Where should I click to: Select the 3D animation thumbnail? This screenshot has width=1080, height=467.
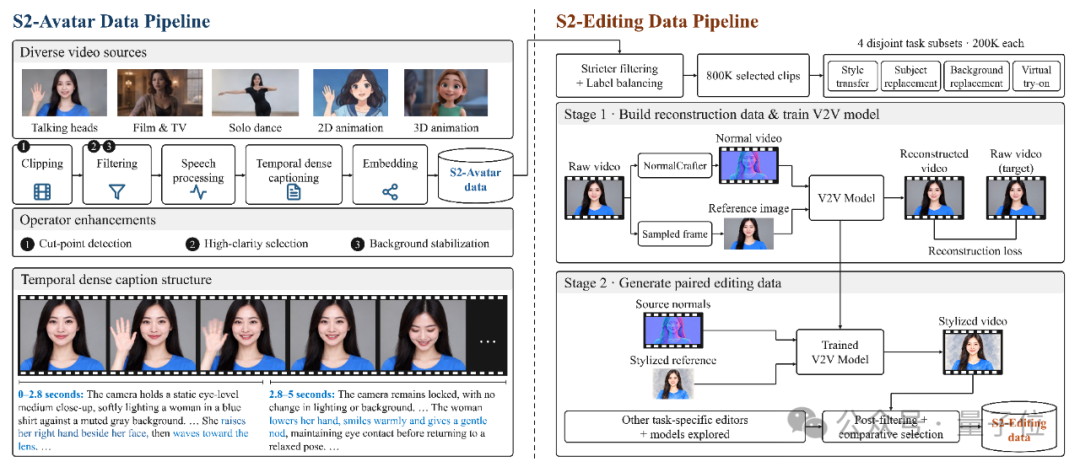click(x=446, y=92)
